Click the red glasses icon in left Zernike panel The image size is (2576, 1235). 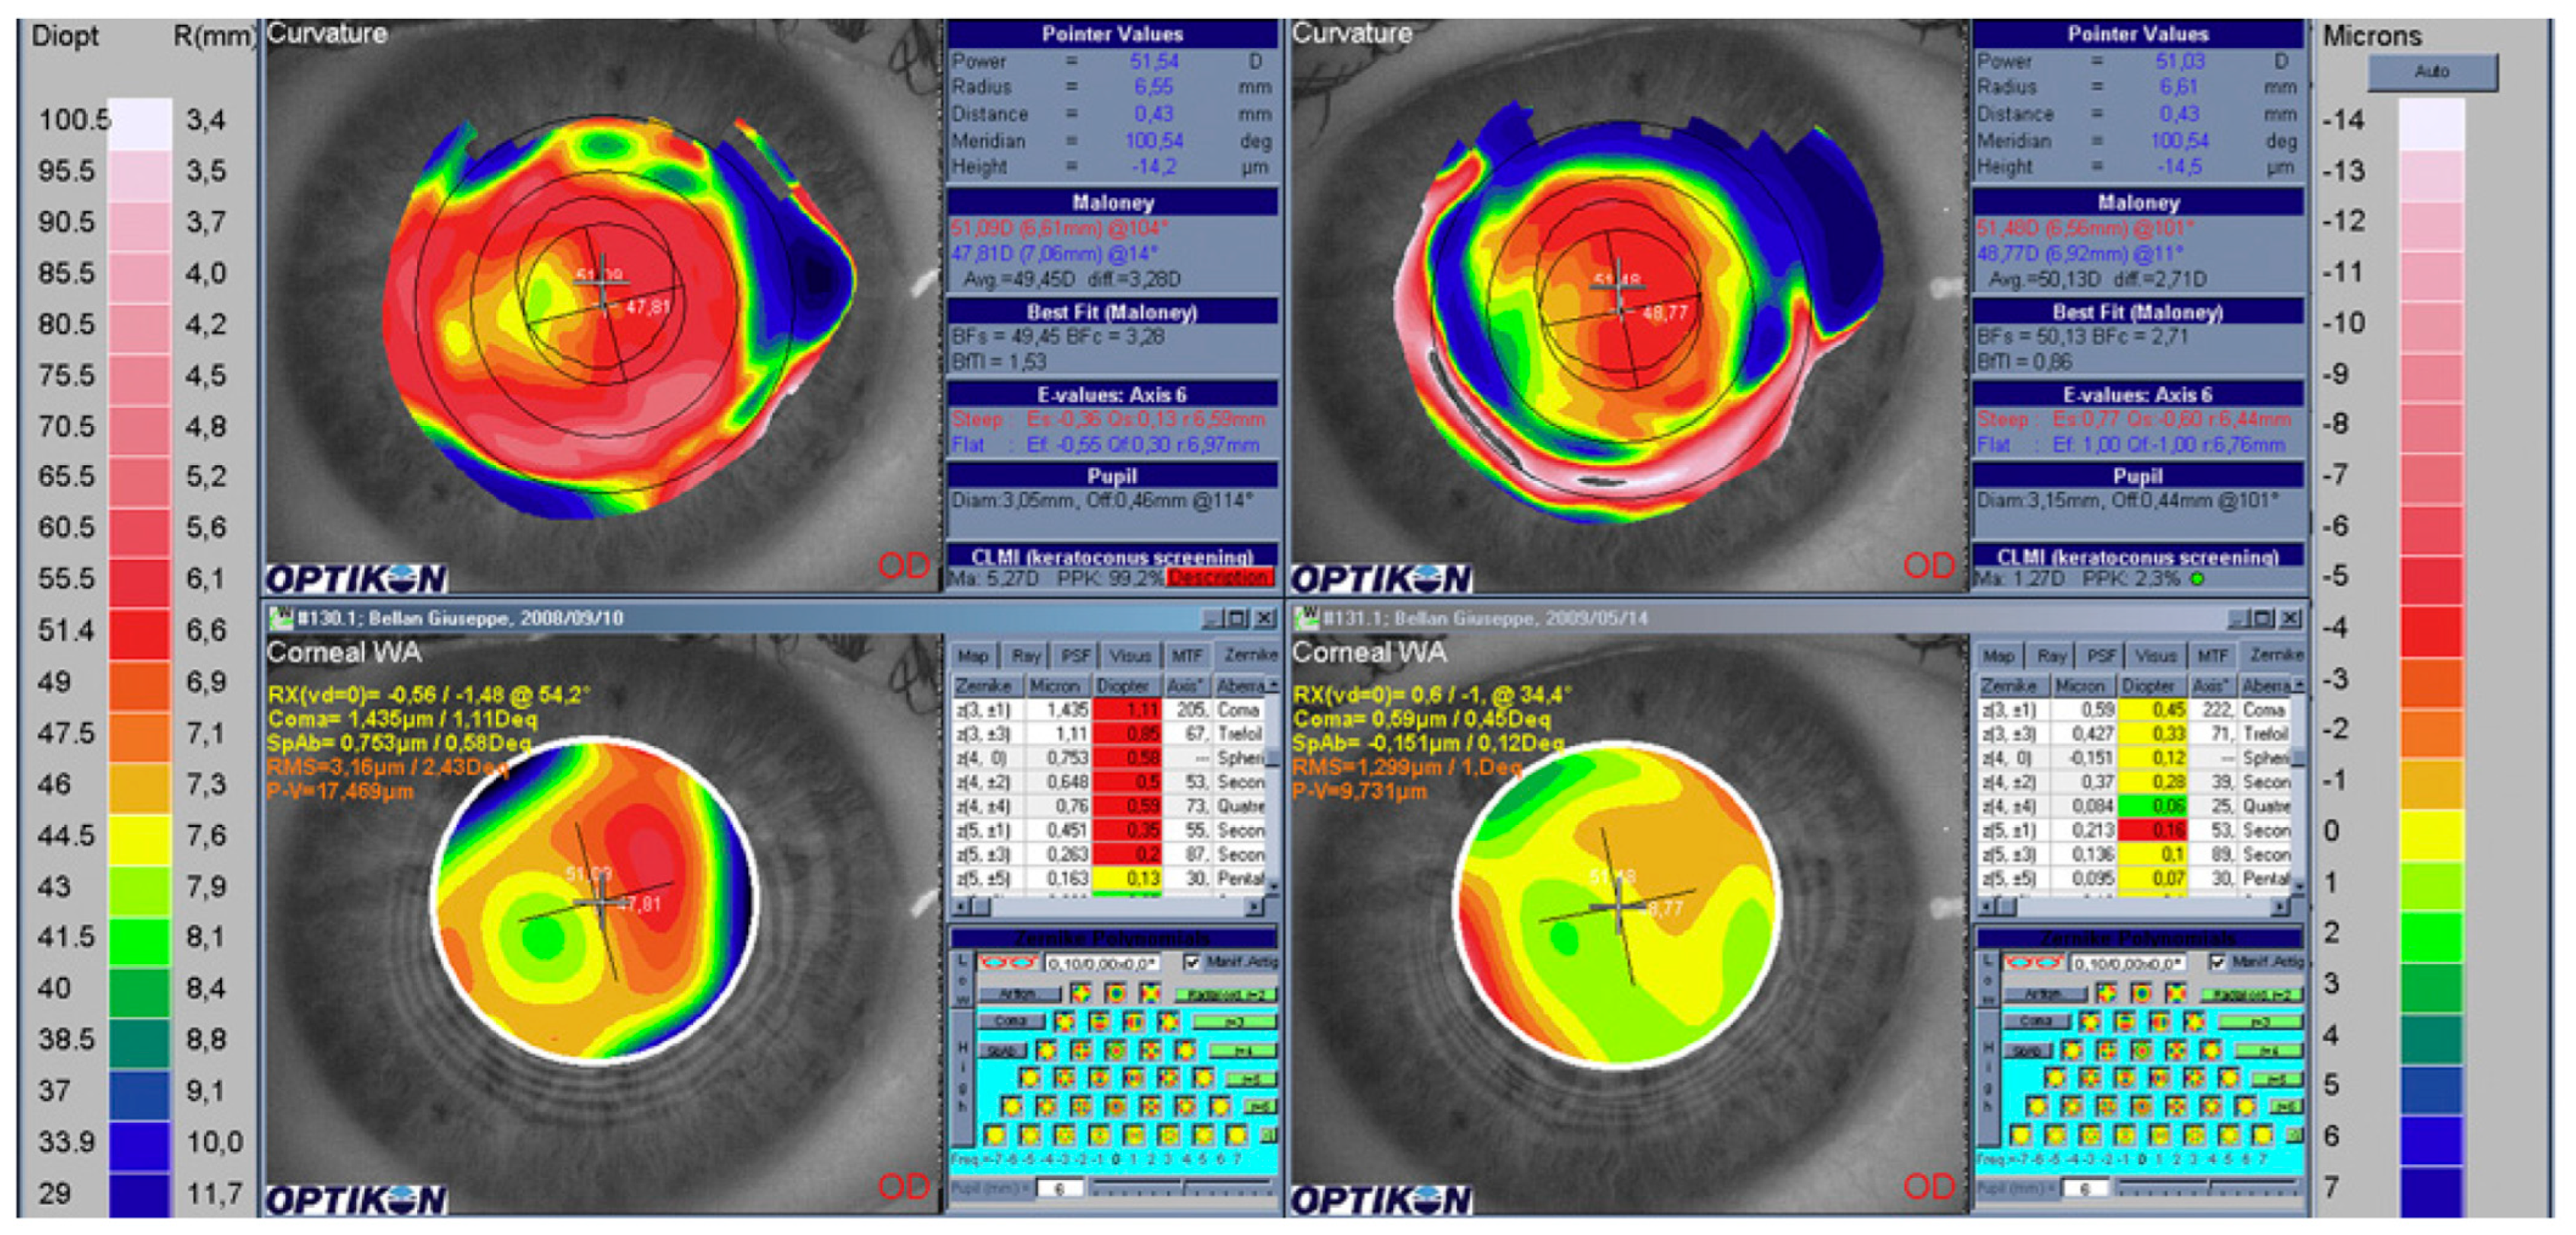[1008, 963]
